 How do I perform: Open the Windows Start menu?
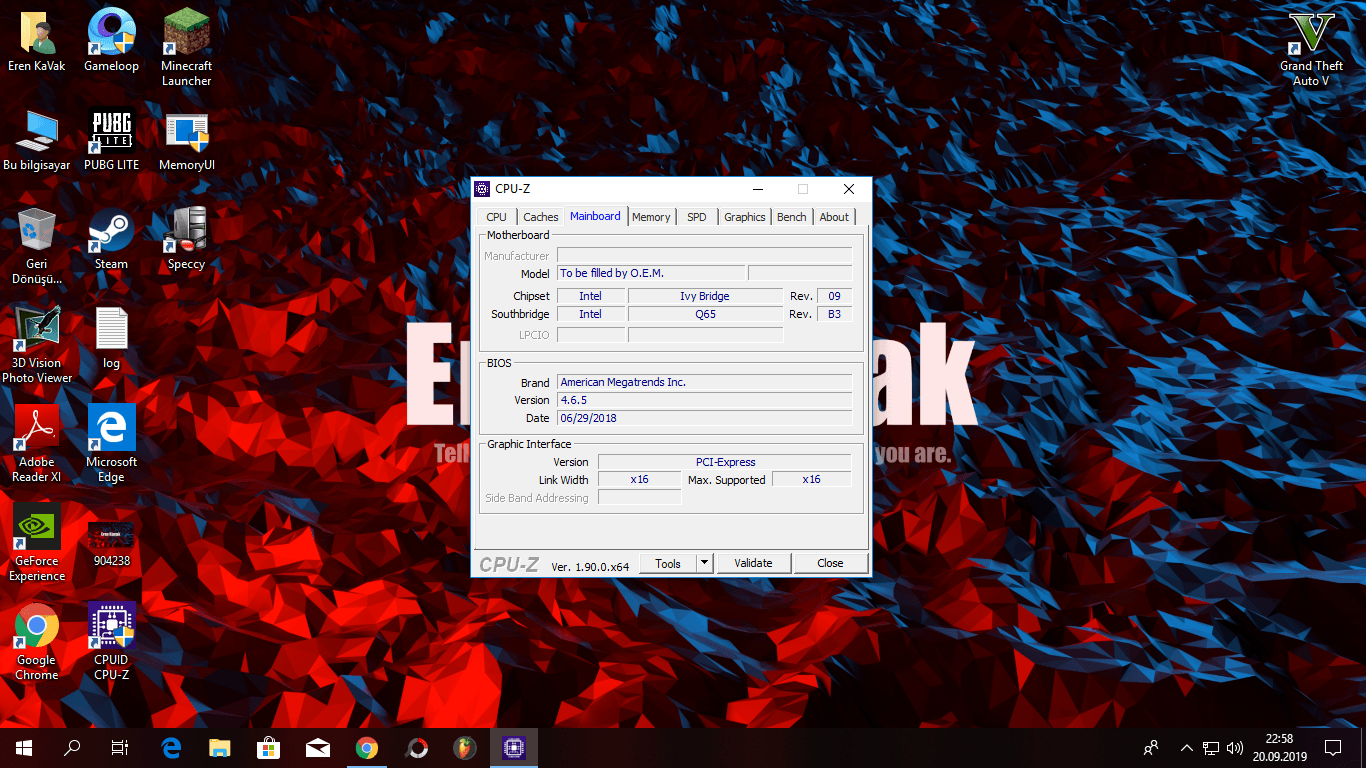[24, 747]
